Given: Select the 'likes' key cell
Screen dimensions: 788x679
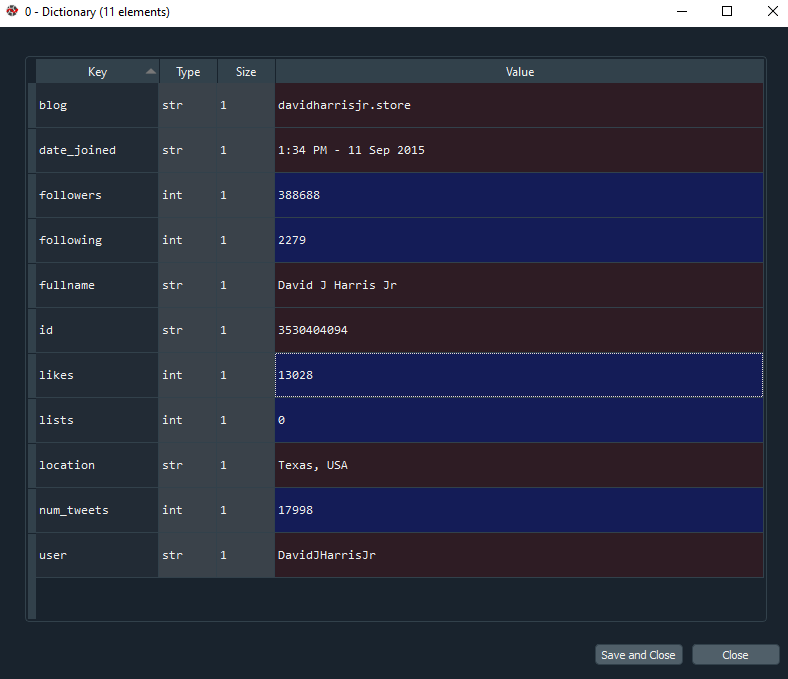Looking at the screenshot, I should pyautogui.click(x=97, y=375).
